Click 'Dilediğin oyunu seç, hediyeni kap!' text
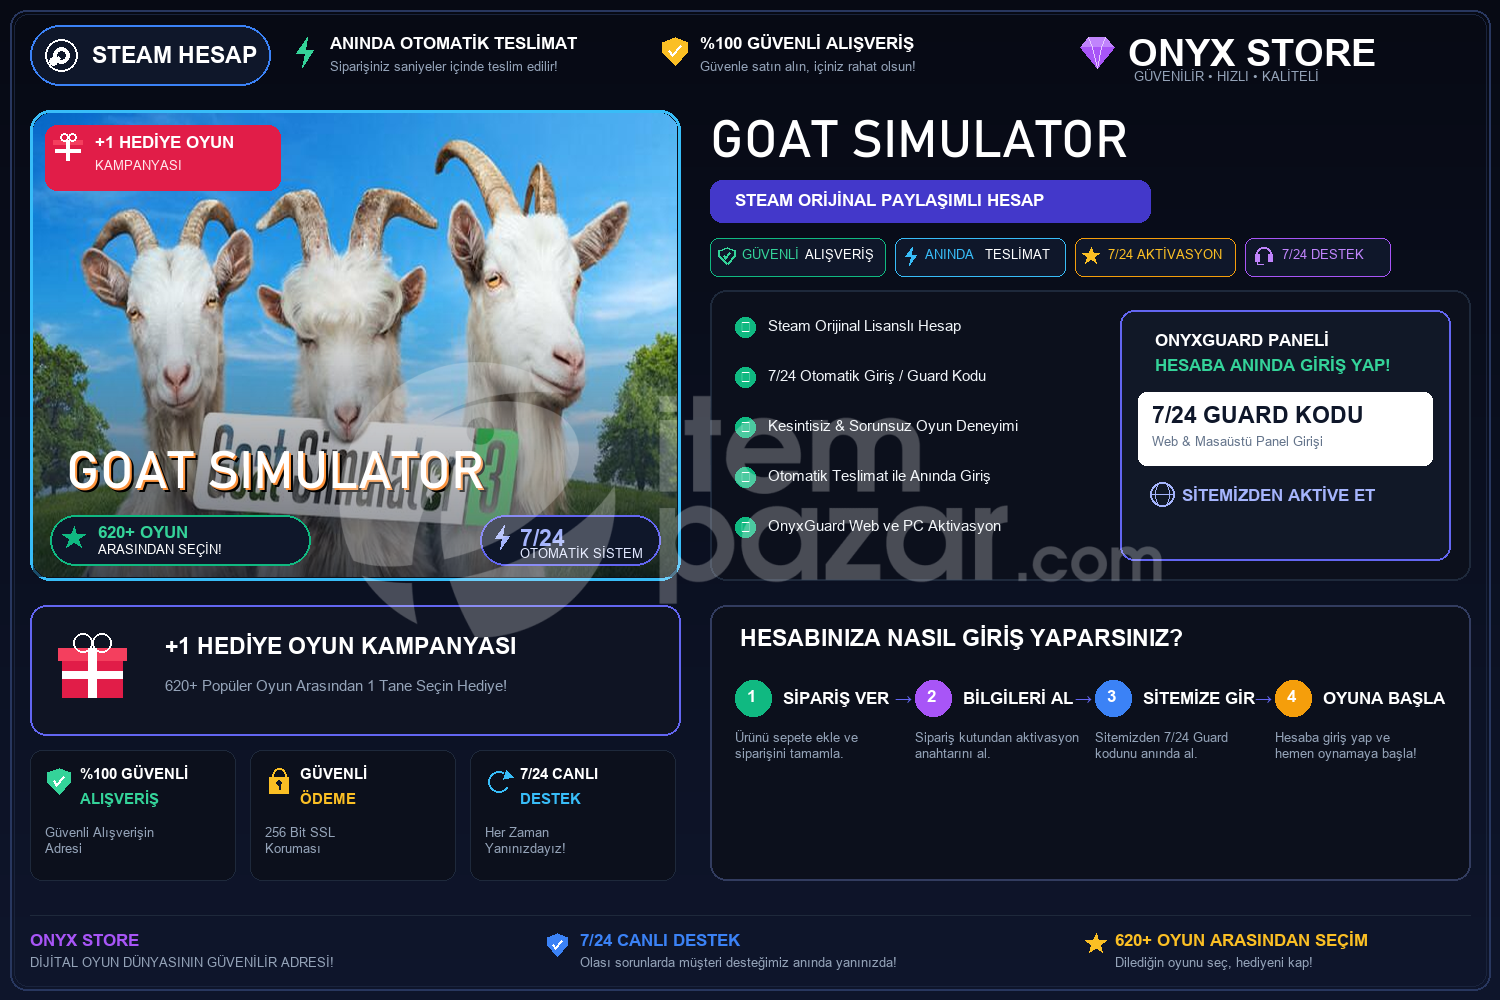The height and width of the screenshot is (1000, 1500). pos(1213,962)
